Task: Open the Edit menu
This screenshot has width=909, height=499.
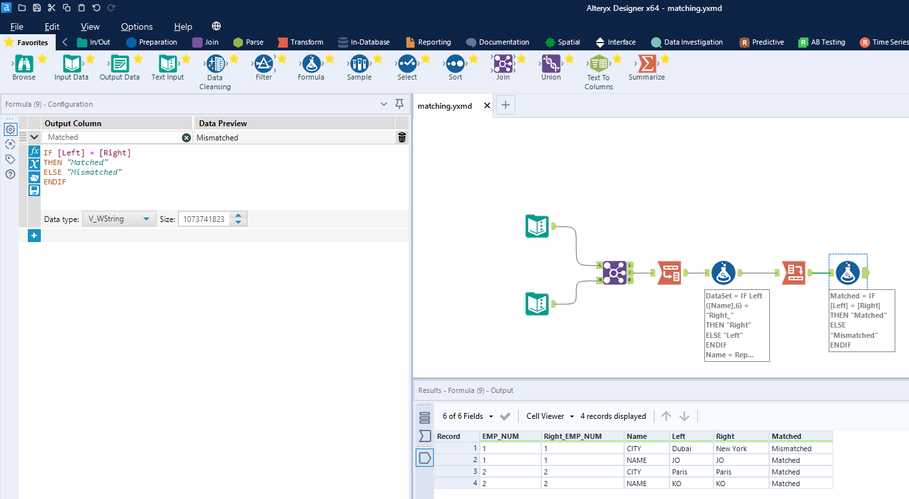Action: tap(52, 27)
